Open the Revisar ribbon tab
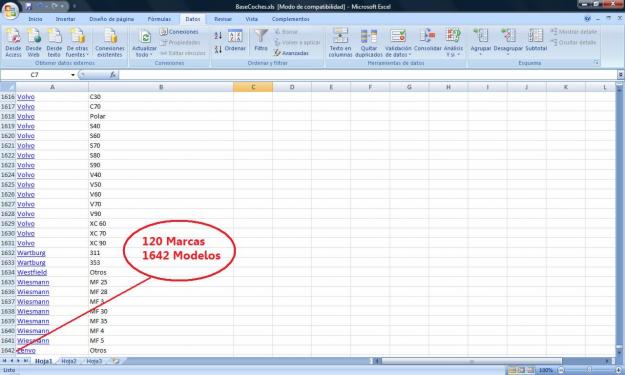The image size is (625, 375). click(223, 19)
